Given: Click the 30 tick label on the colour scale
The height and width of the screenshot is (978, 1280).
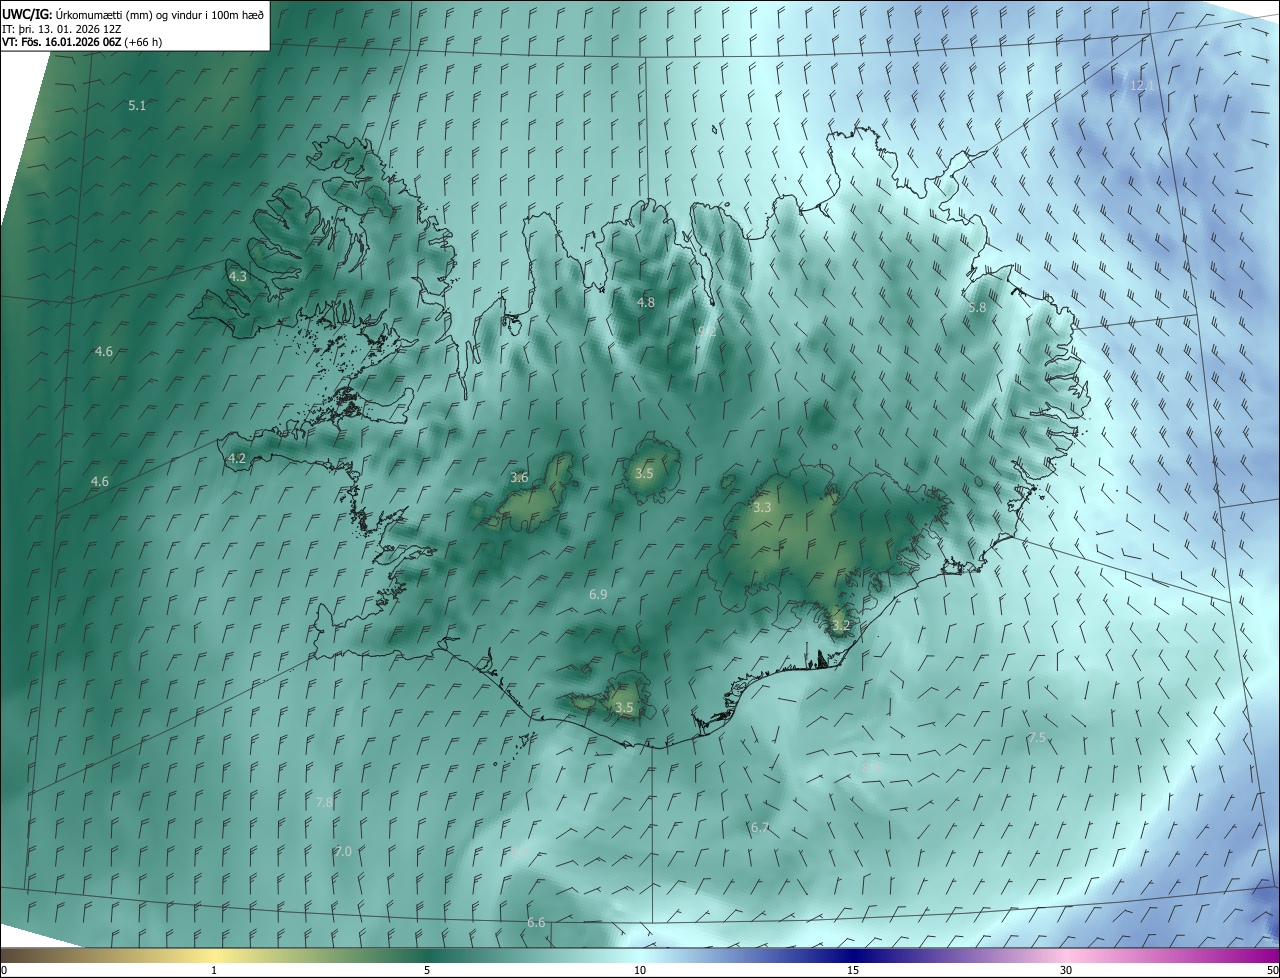Looking at the screenshot, I should tap(1066, 970).
